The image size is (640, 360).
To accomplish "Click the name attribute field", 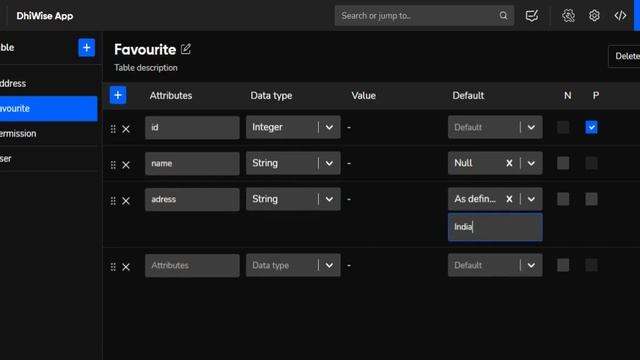I will pos(192,163).
